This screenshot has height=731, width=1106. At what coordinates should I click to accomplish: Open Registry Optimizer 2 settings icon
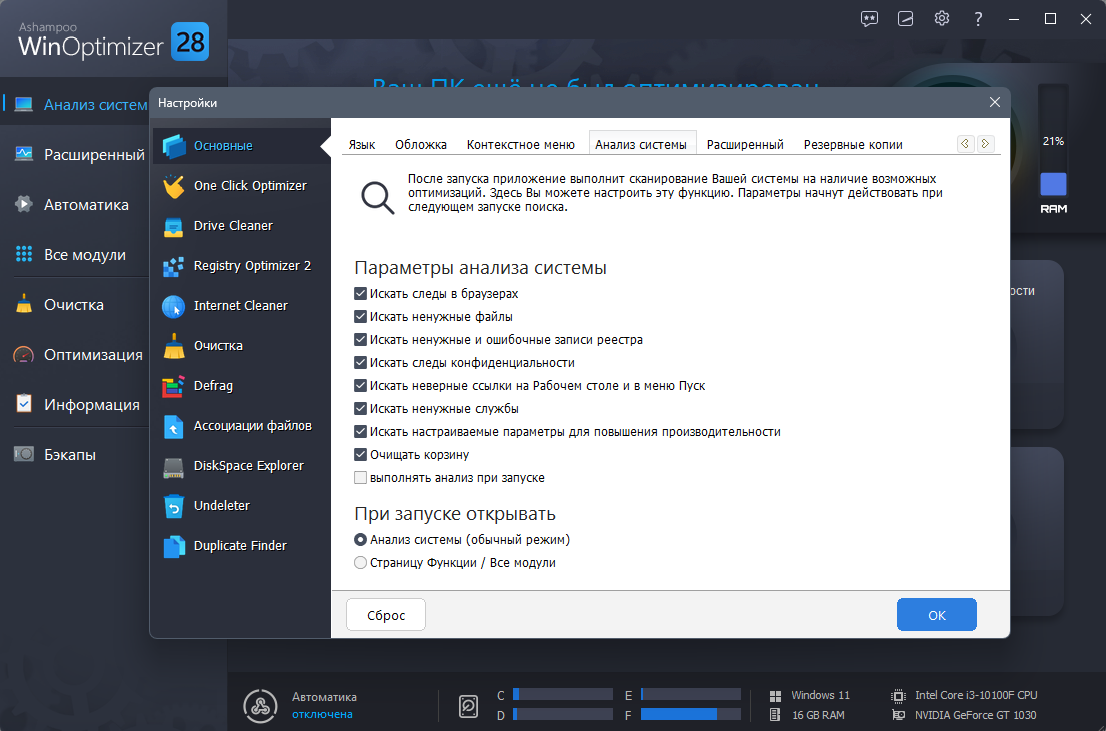click(x=174, y=266)
